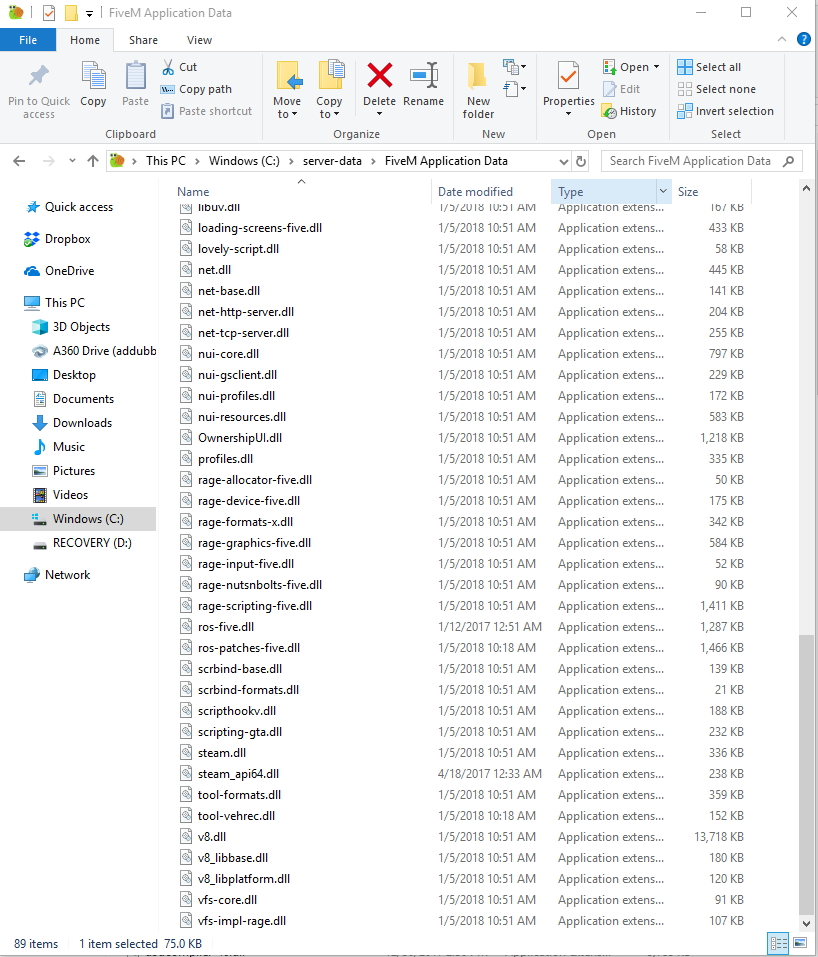Open the blue Help question icon
Image resolution: width=818 pixels, height=957 pixels.
tap(804, 40)
